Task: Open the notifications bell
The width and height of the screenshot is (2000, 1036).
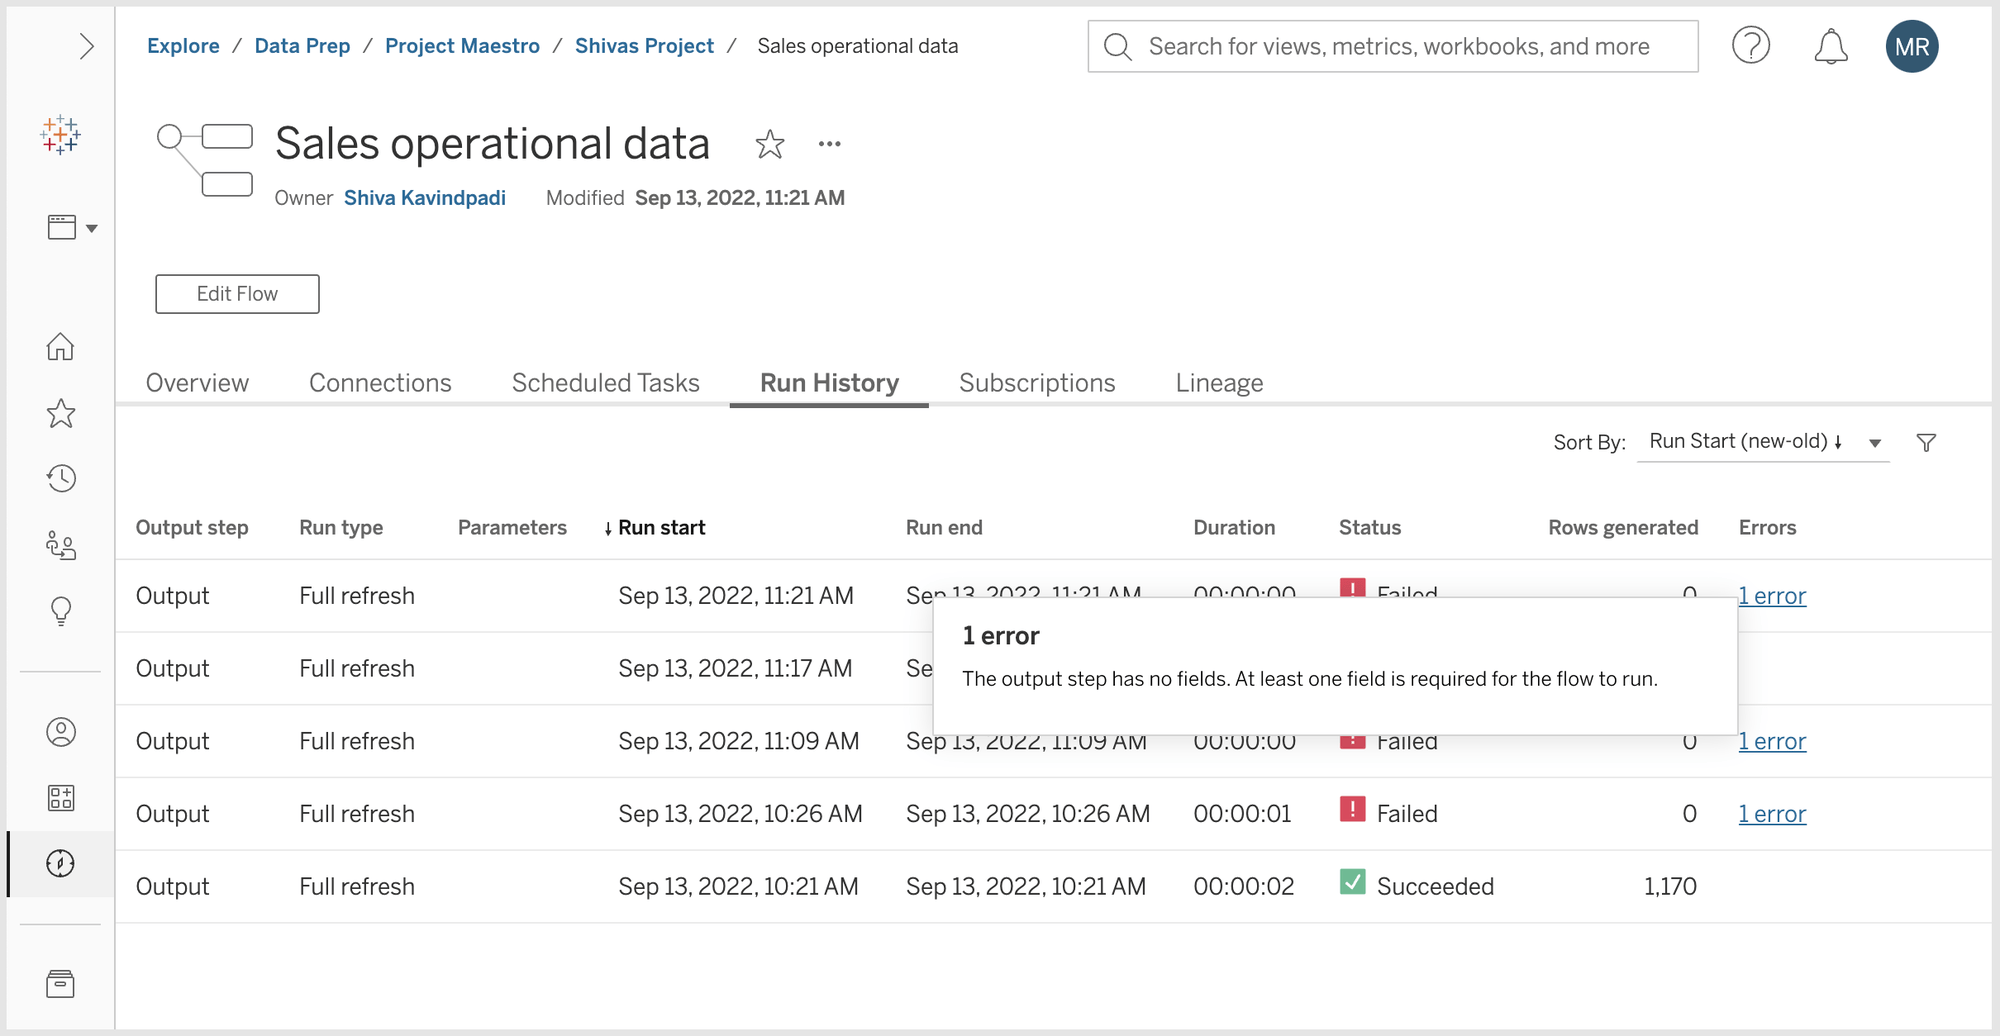Action: [1830, 46]
